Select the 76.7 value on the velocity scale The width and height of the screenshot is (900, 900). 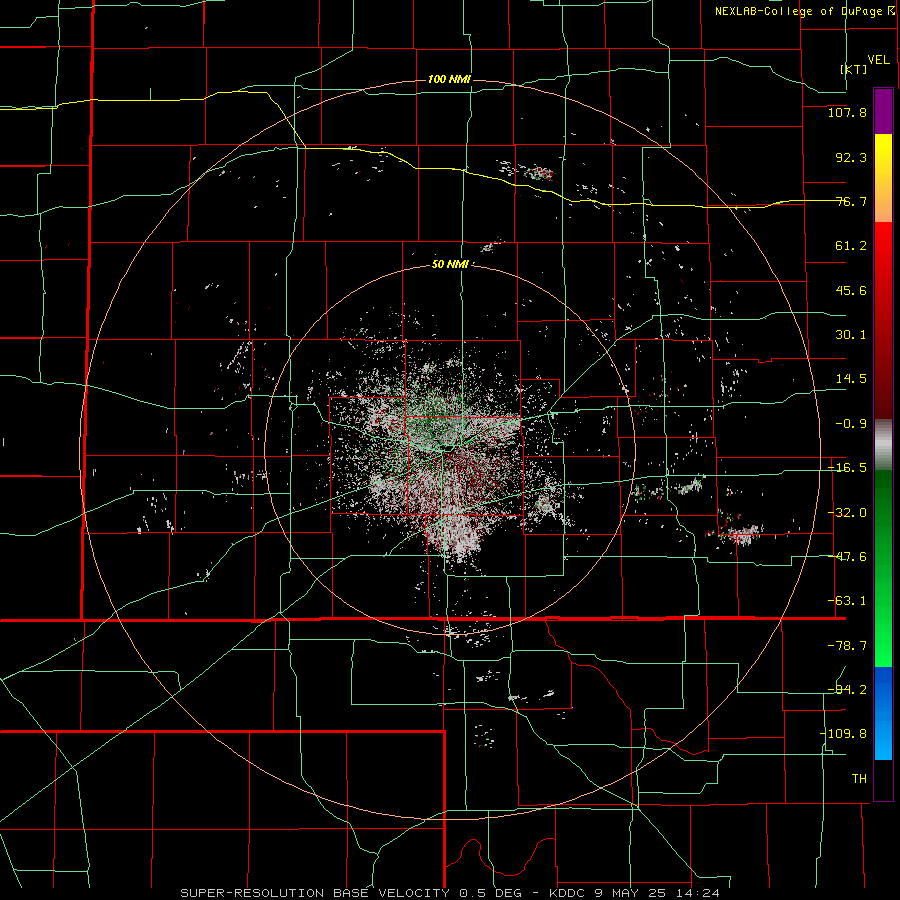pos(851,201)
